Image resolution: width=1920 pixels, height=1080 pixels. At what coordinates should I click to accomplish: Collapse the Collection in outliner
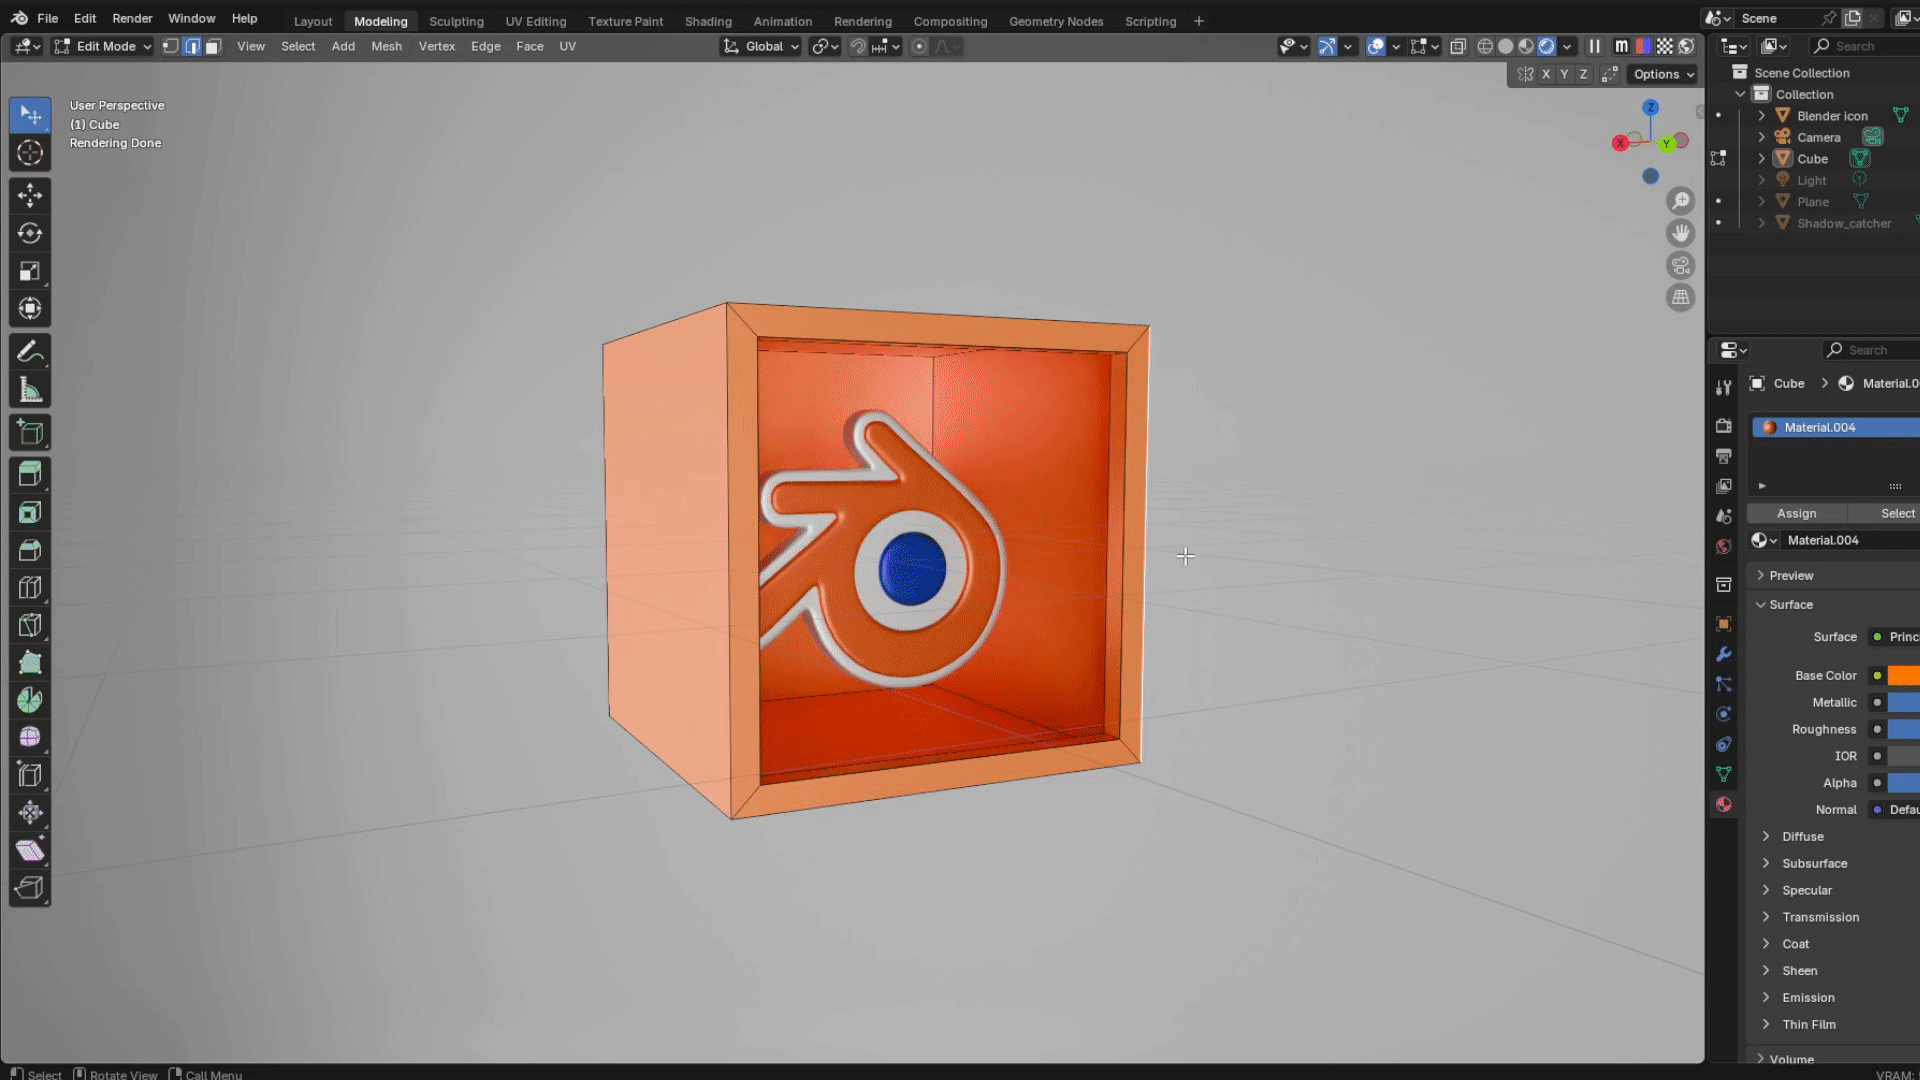[1741, 94]
